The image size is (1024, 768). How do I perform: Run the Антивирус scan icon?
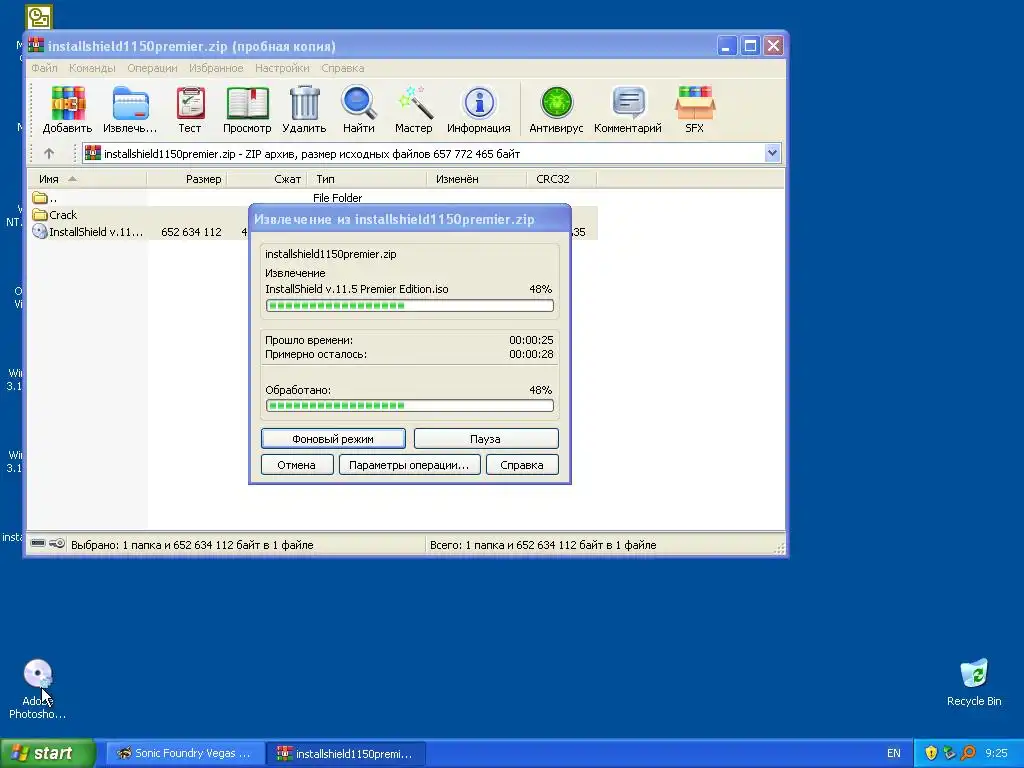pos(556,110)
